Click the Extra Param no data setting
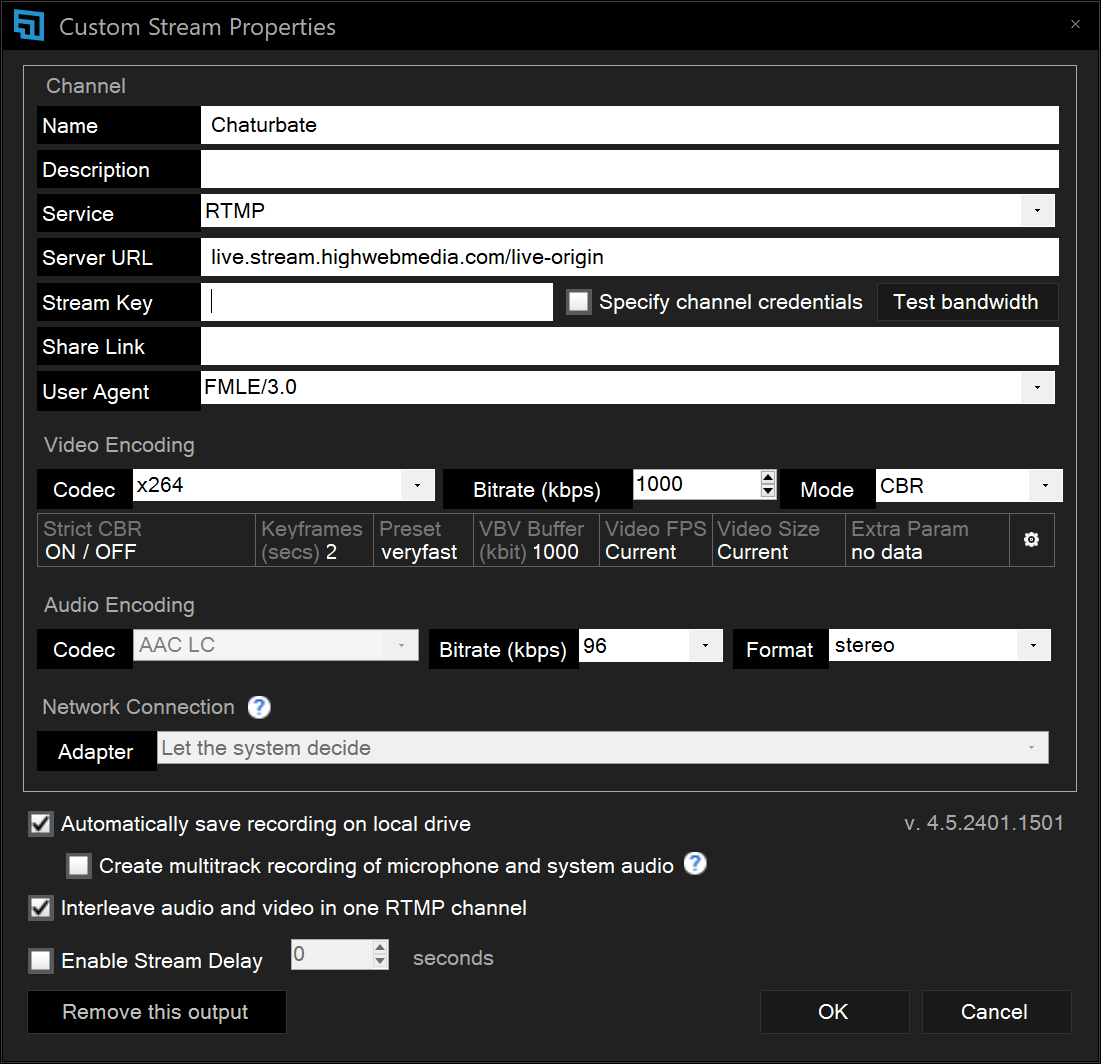The width and height of the screenshot is (1101, 1064). tap(928, 540)
